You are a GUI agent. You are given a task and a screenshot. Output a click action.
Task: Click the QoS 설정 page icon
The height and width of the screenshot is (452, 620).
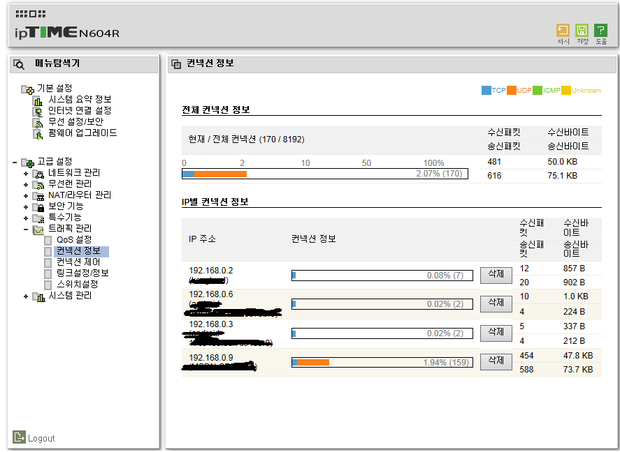(48, 240)
